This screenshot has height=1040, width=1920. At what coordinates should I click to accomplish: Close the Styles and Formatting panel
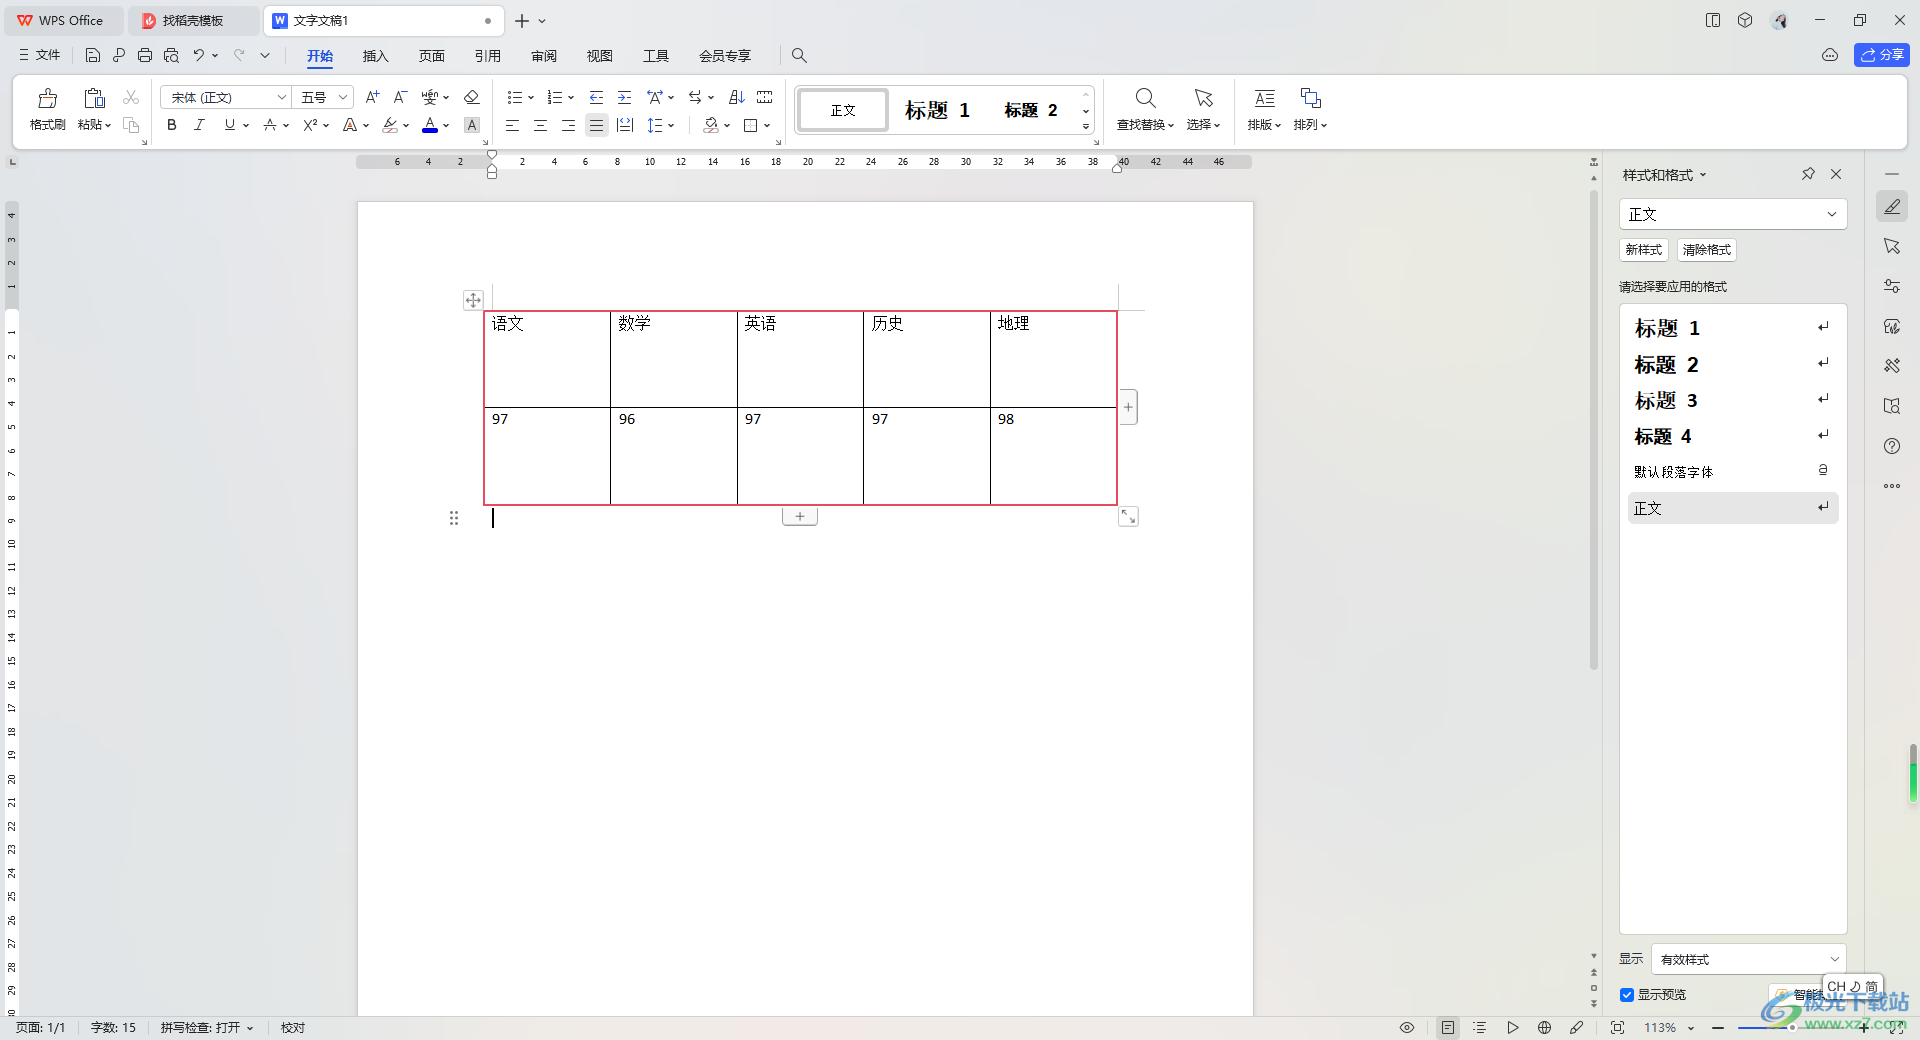point(1836,174)
